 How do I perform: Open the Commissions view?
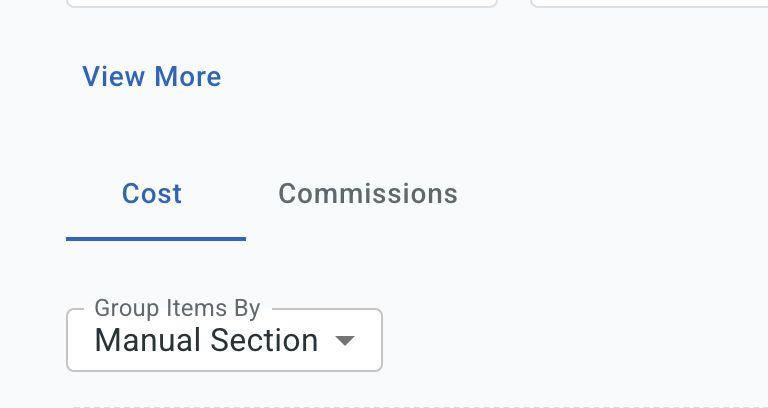tap(367, 194)
